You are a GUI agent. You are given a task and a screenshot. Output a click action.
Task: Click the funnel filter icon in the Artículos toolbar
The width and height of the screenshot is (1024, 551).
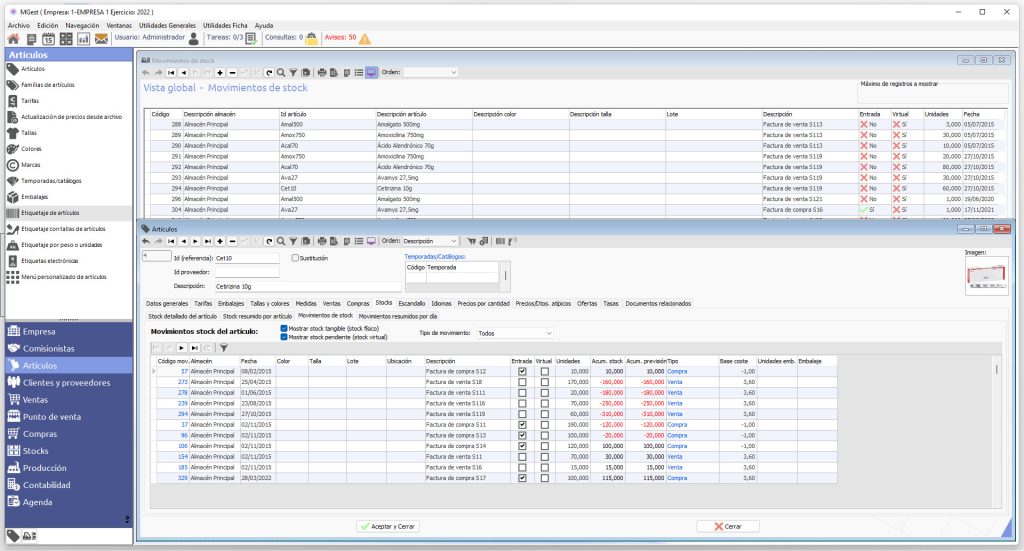pyautogui.click(x=293, y=241)
